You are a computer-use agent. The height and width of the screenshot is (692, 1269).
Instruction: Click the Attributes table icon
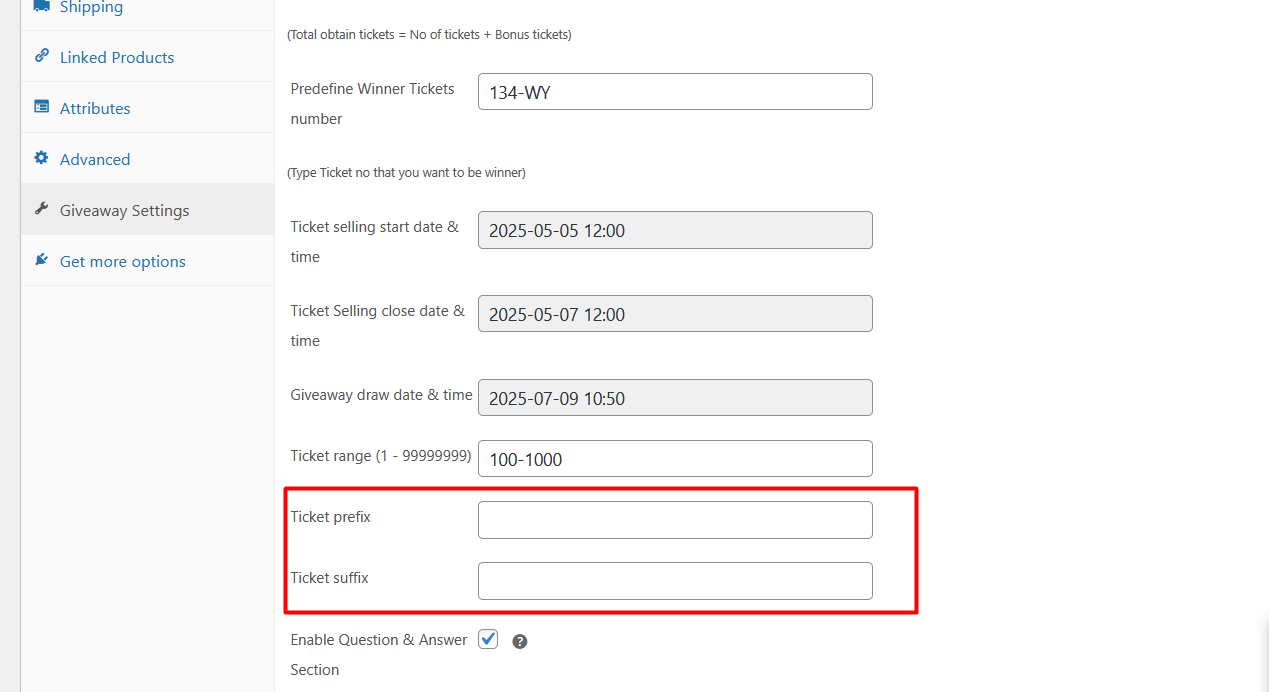click(41, 107)
